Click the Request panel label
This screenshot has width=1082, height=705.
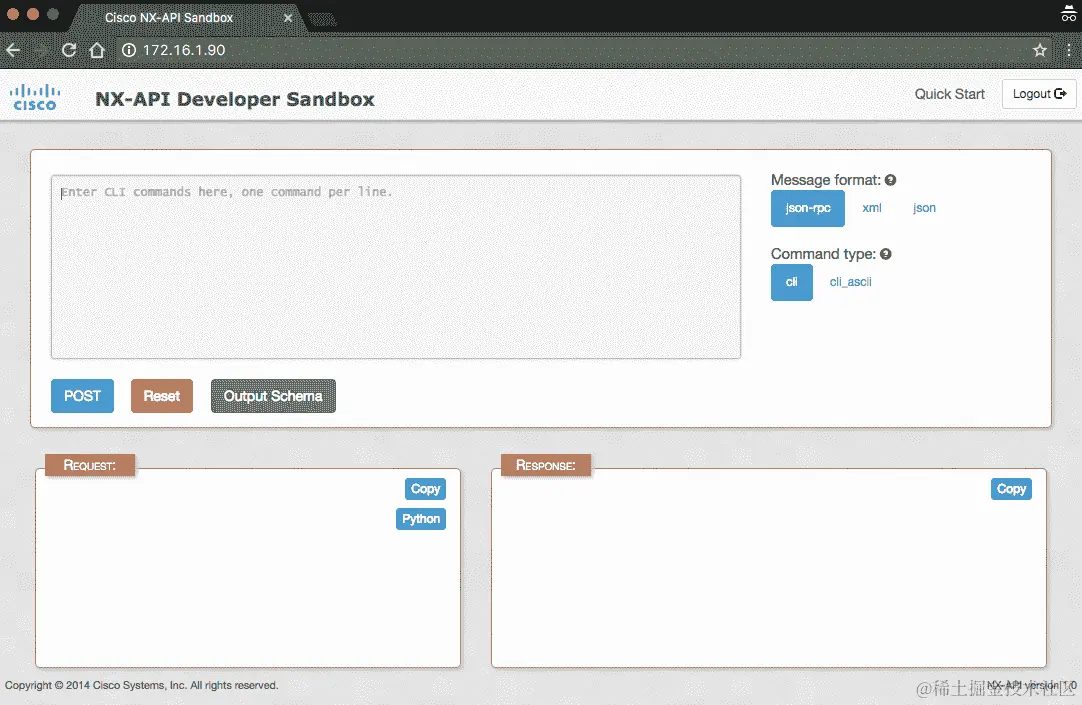click(x=90, y=466)
